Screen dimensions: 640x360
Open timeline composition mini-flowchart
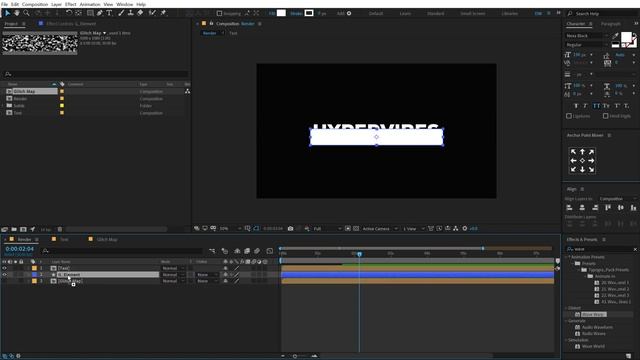pos(212,251)
